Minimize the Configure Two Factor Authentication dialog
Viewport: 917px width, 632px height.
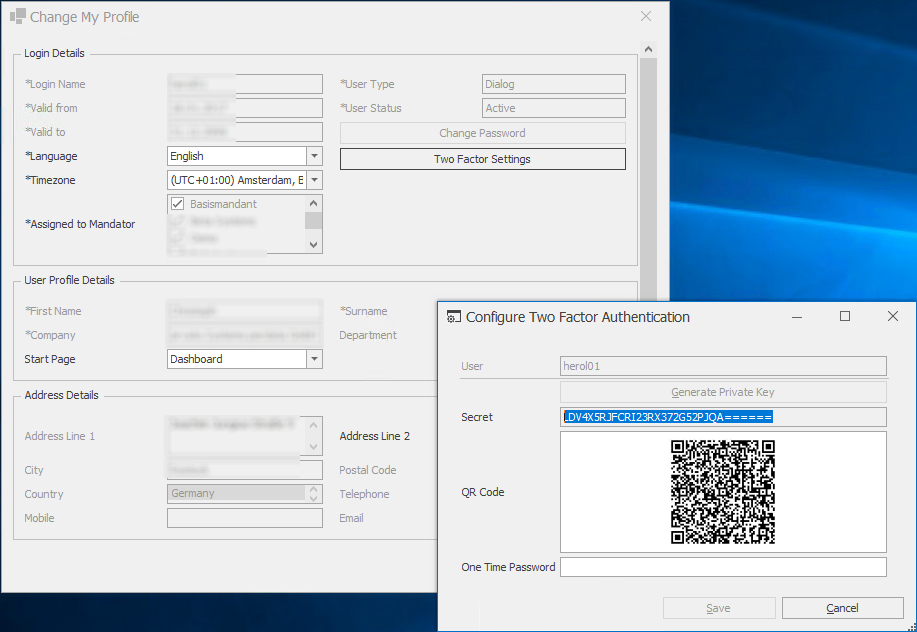click(x=797, y=316)
